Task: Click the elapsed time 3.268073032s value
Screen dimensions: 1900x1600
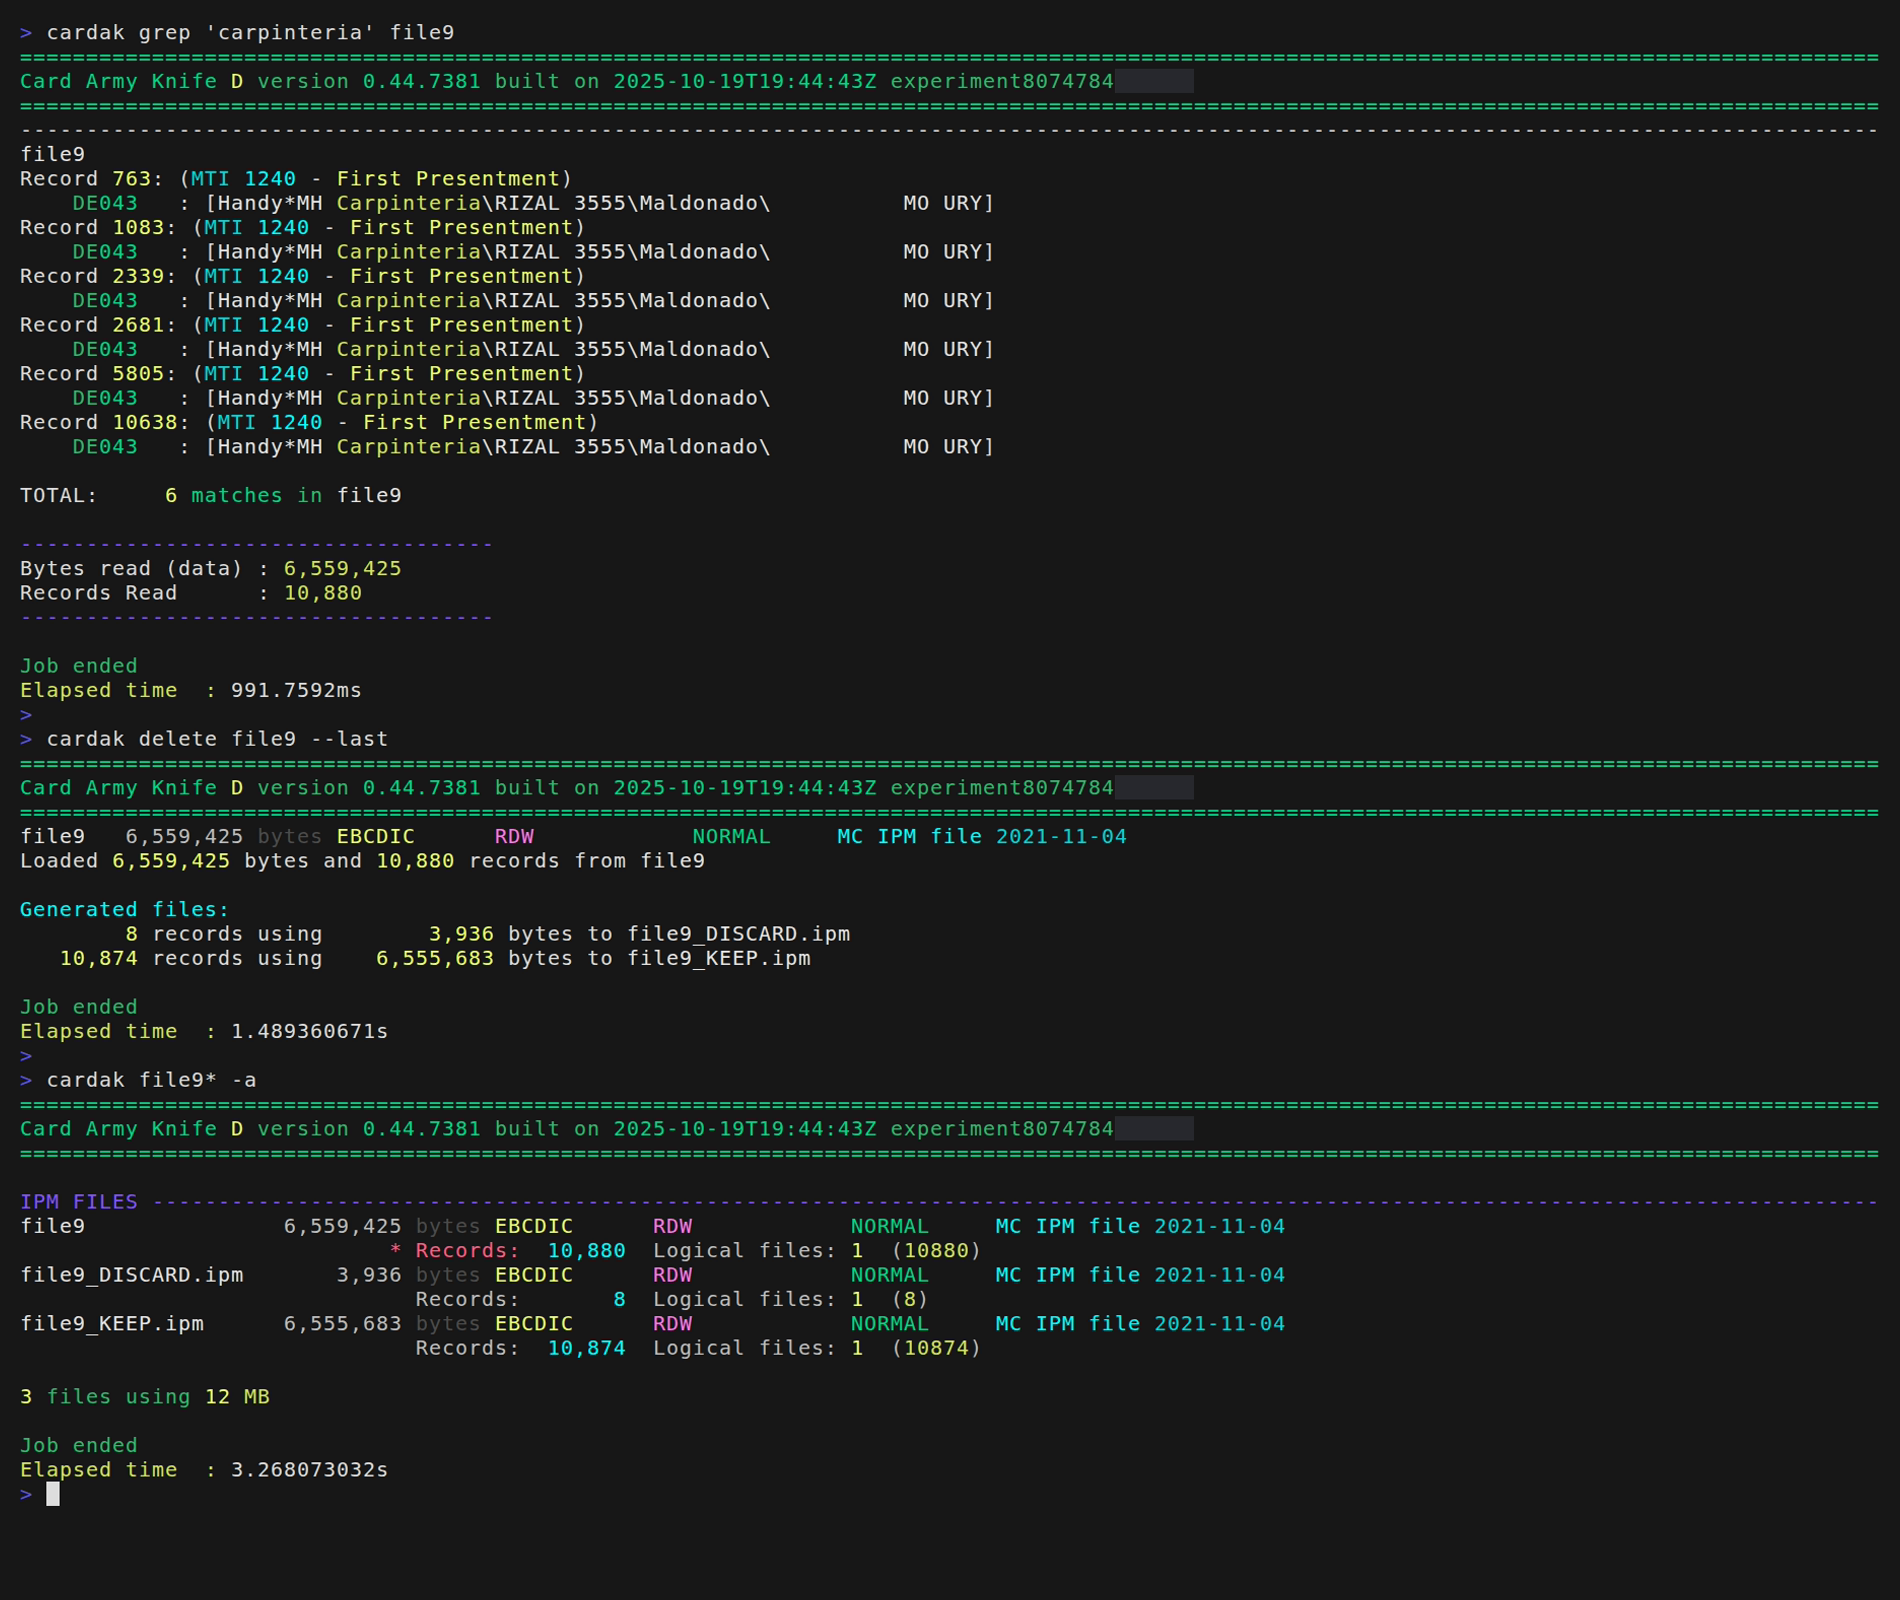Action: (309, 1470)
